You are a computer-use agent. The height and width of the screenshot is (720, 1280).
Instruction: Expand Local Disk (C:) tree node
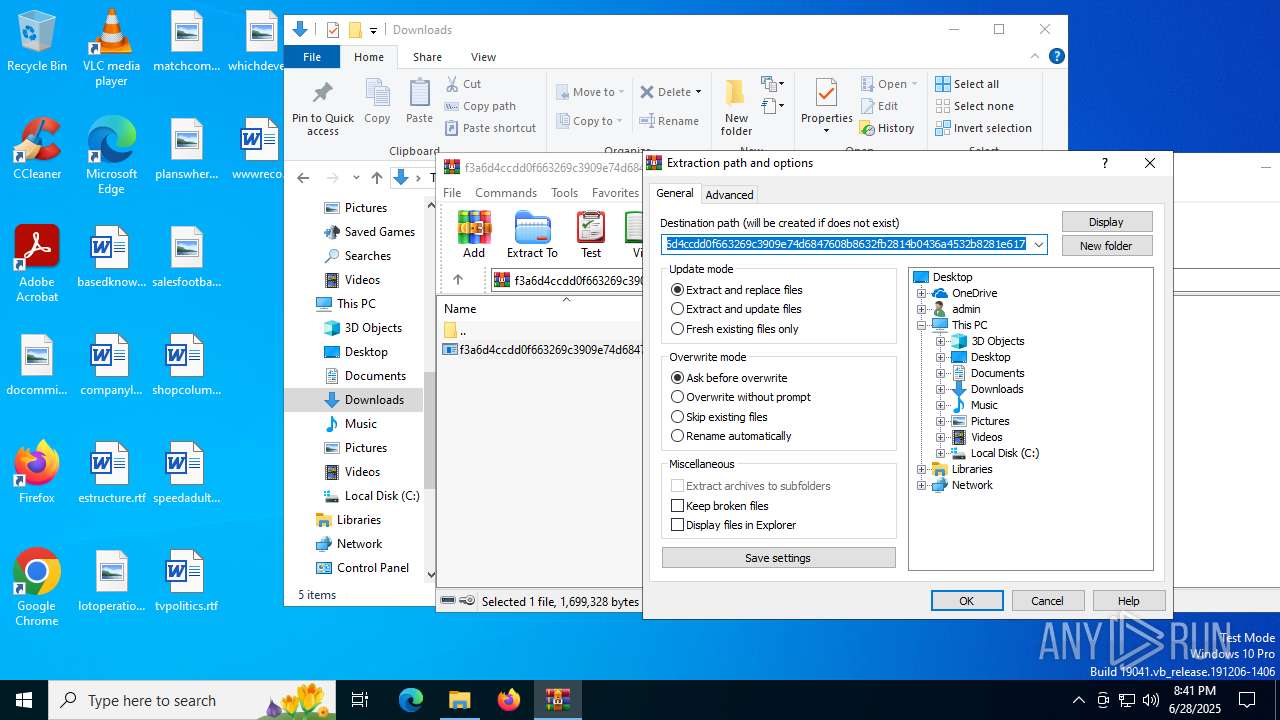(941, 453)
